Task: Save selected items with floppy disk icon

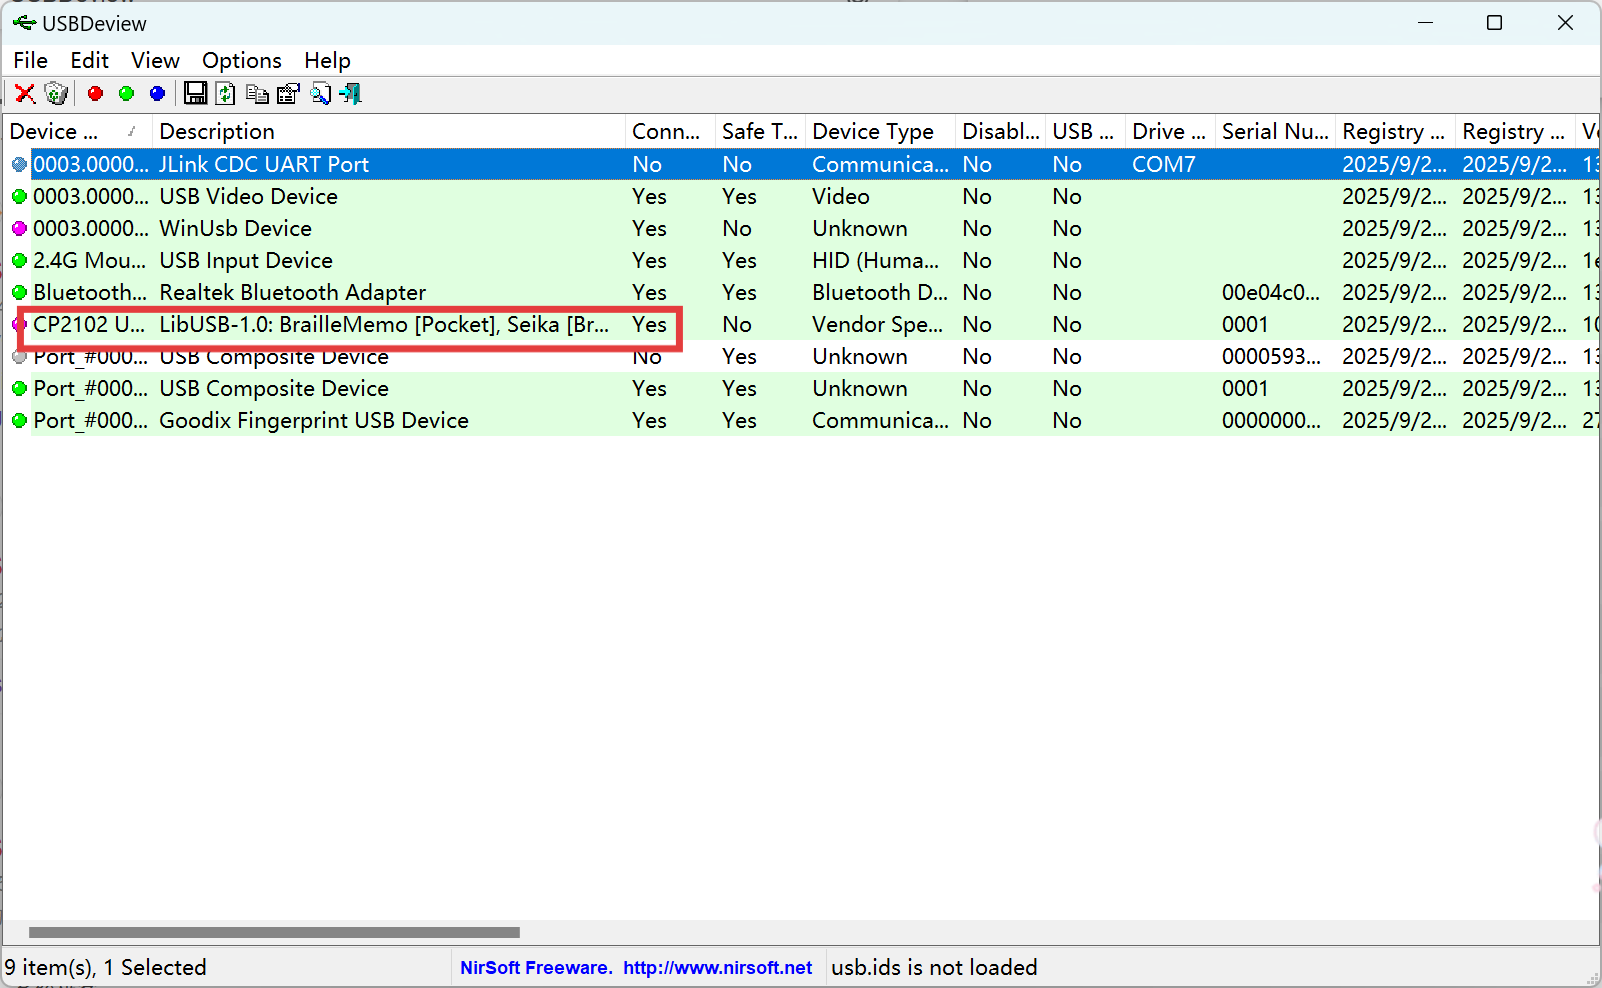Action: click(196, 93)
